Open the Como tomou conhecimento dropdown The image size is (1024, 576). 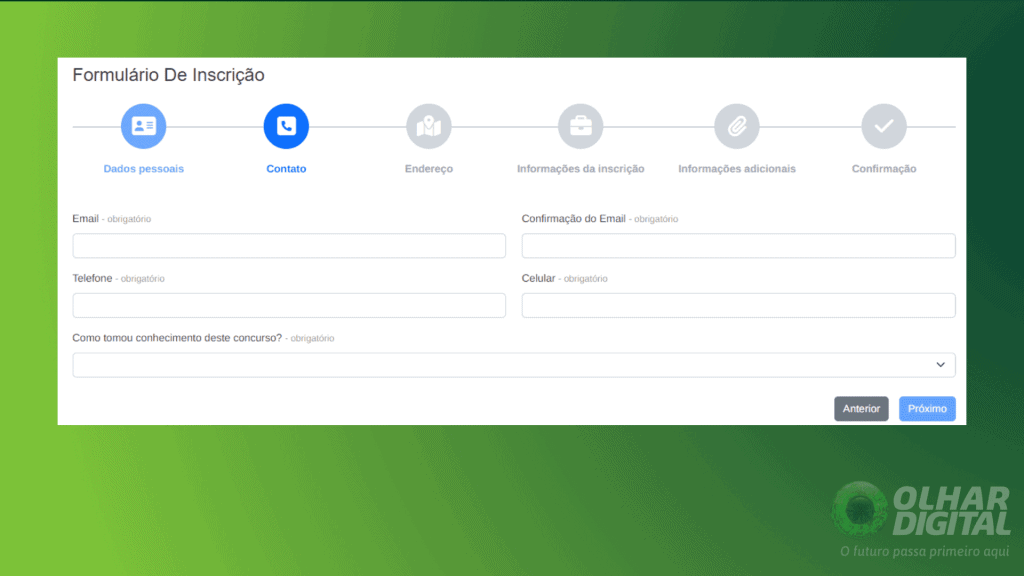tap(514, 365)
